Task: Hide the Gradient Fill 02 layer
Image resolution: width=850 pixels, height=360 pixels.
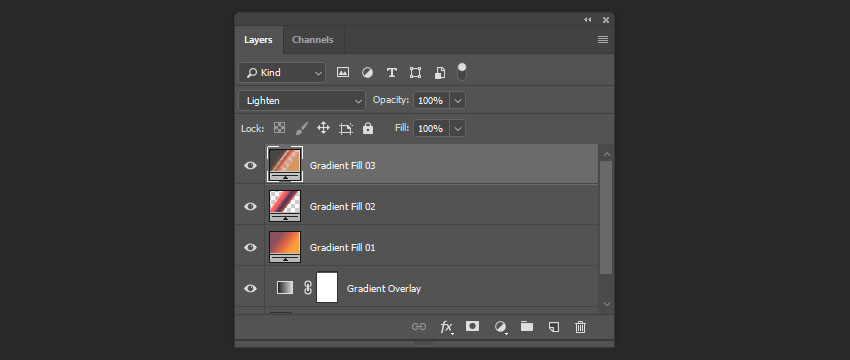Action: pos(250,207)
